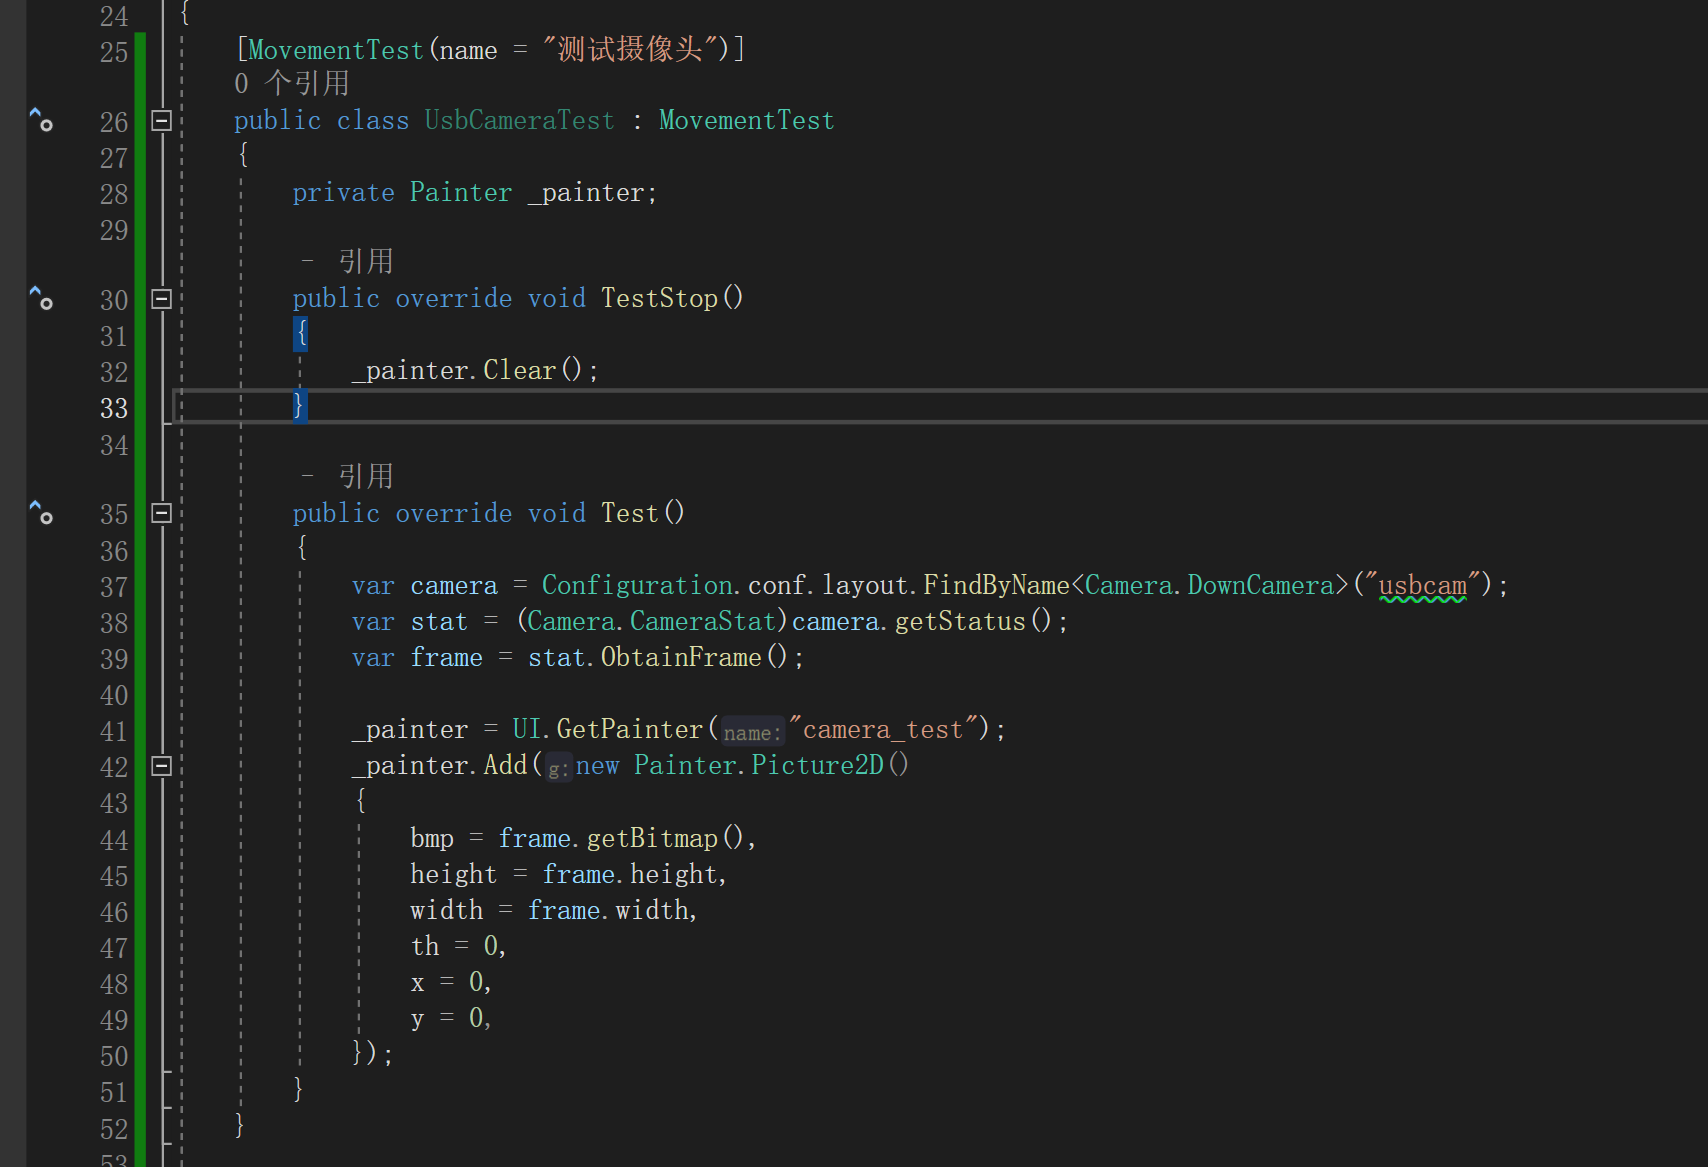
Task: Collapse the TestStop method body
Action: 161,299
